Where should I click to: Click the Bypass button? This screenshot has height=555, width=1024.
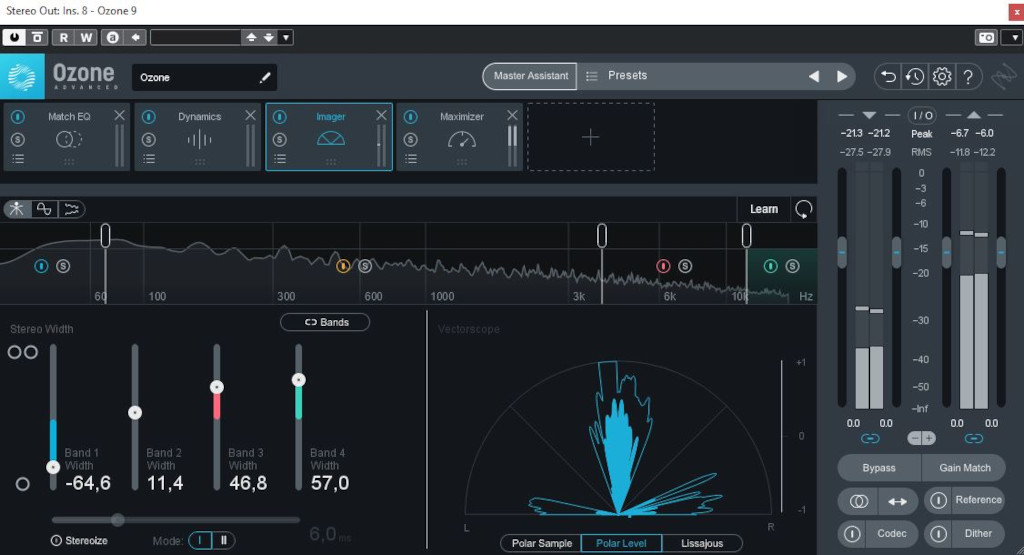879,468
